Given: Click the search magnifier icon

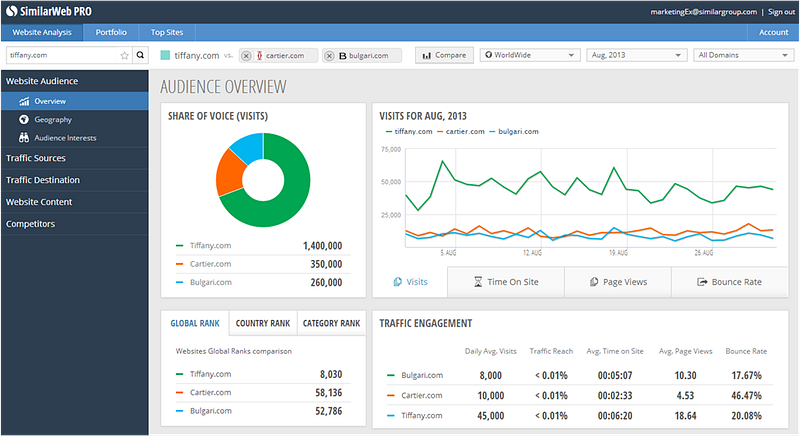Looking at the screenshot, I should [140, 56].
